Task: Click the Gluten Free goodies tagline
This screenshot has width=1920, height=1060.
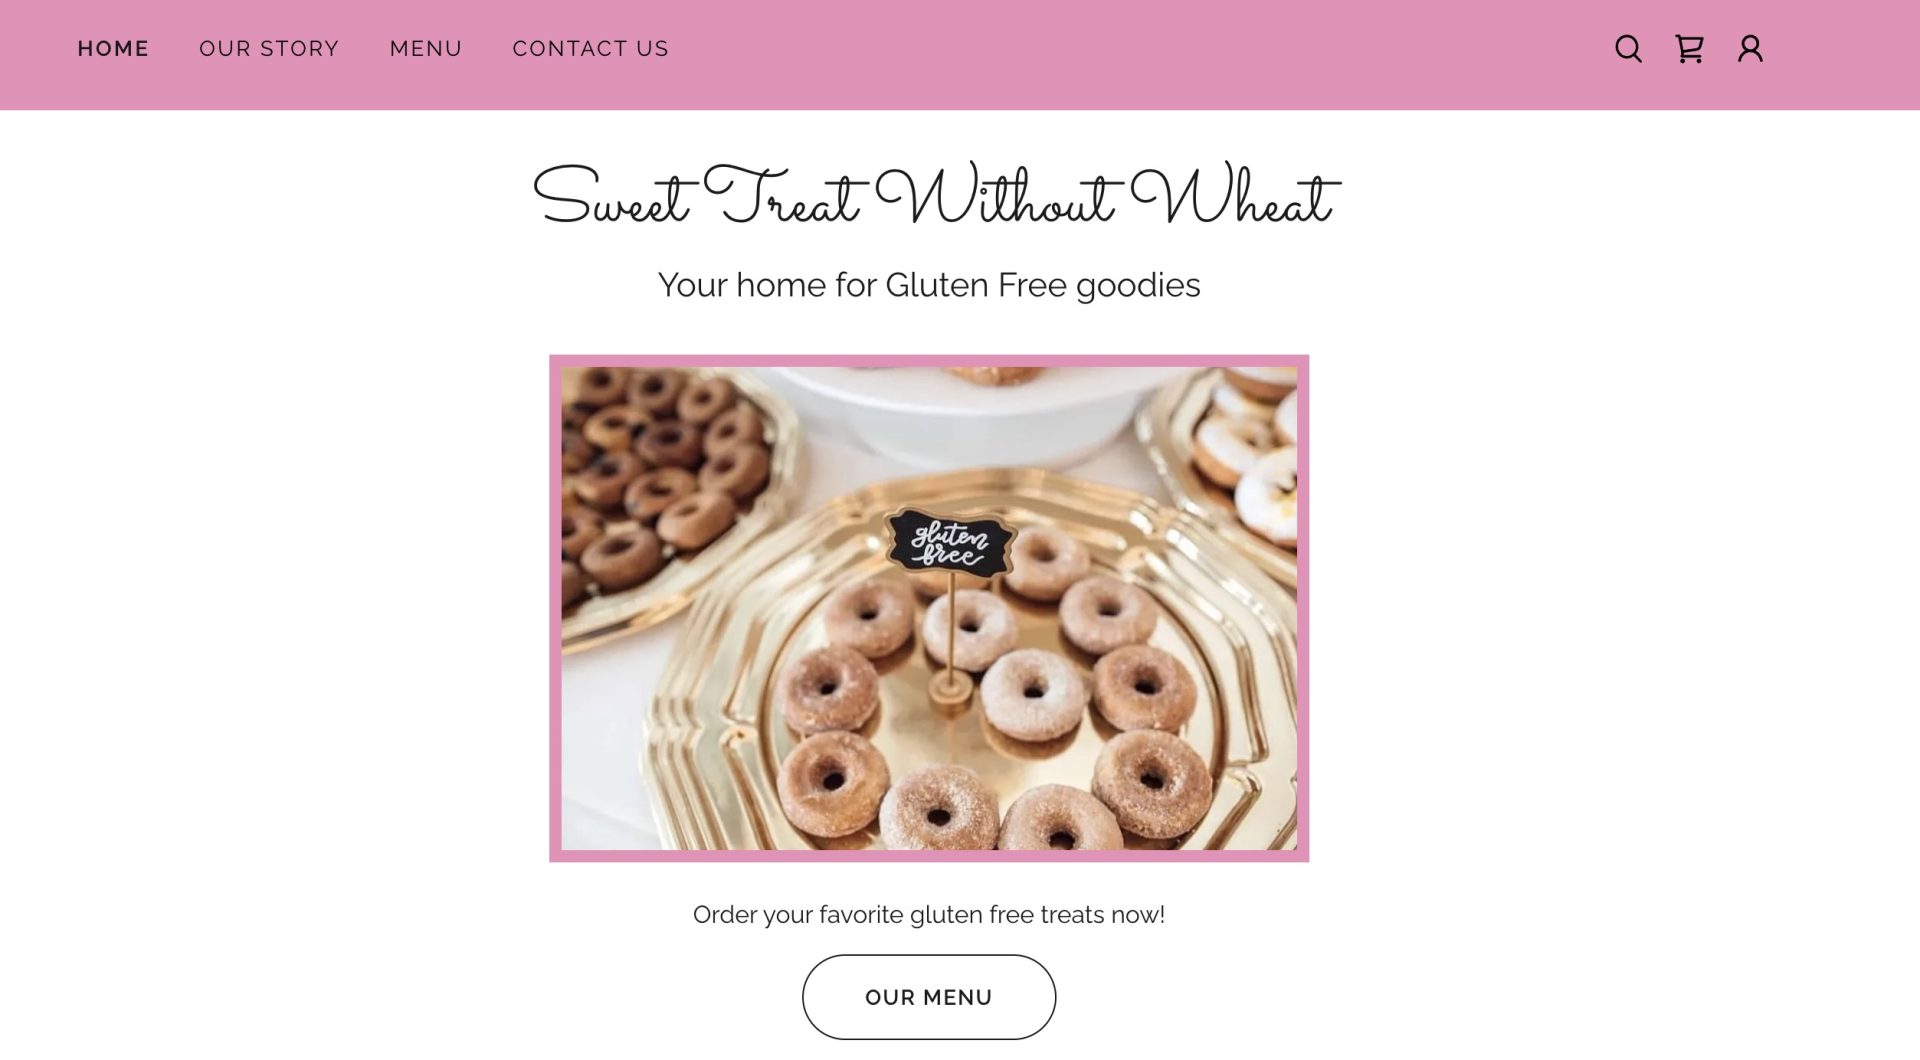Action: click(929, 285)
